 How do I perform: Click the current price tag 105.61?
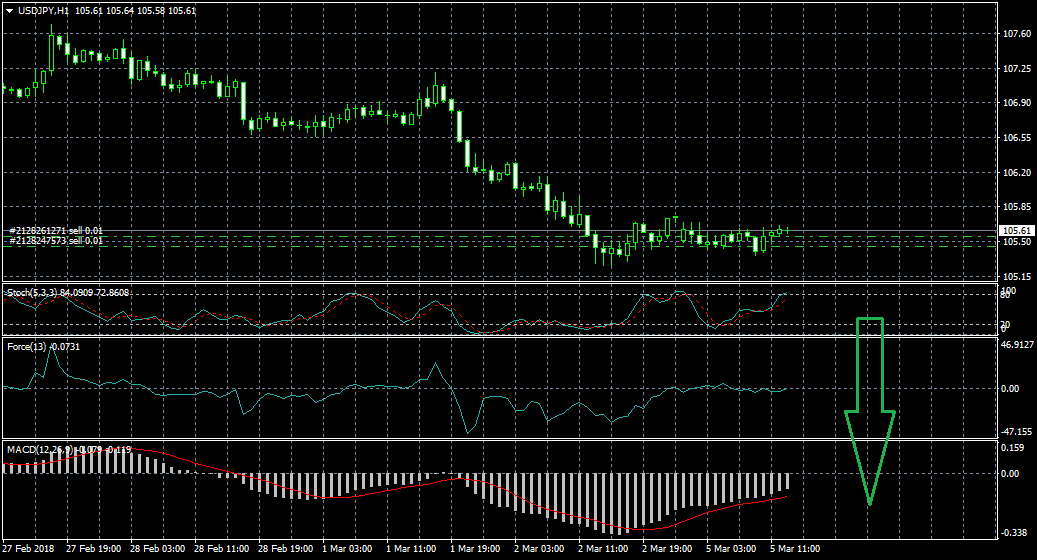[x=1015, y=231]
